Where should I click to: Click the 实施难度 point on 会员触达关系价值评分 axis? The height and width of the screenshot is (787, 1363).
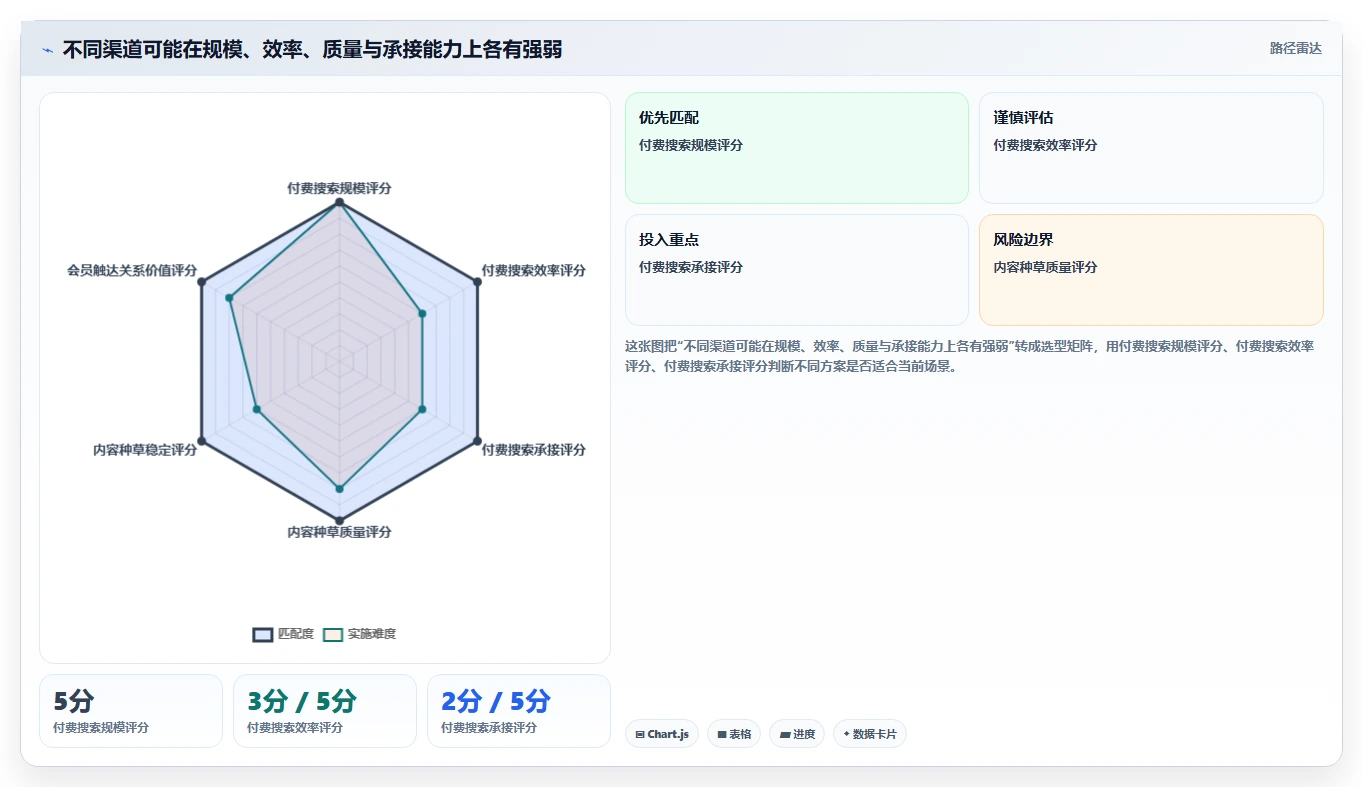[x=229, y=298]
